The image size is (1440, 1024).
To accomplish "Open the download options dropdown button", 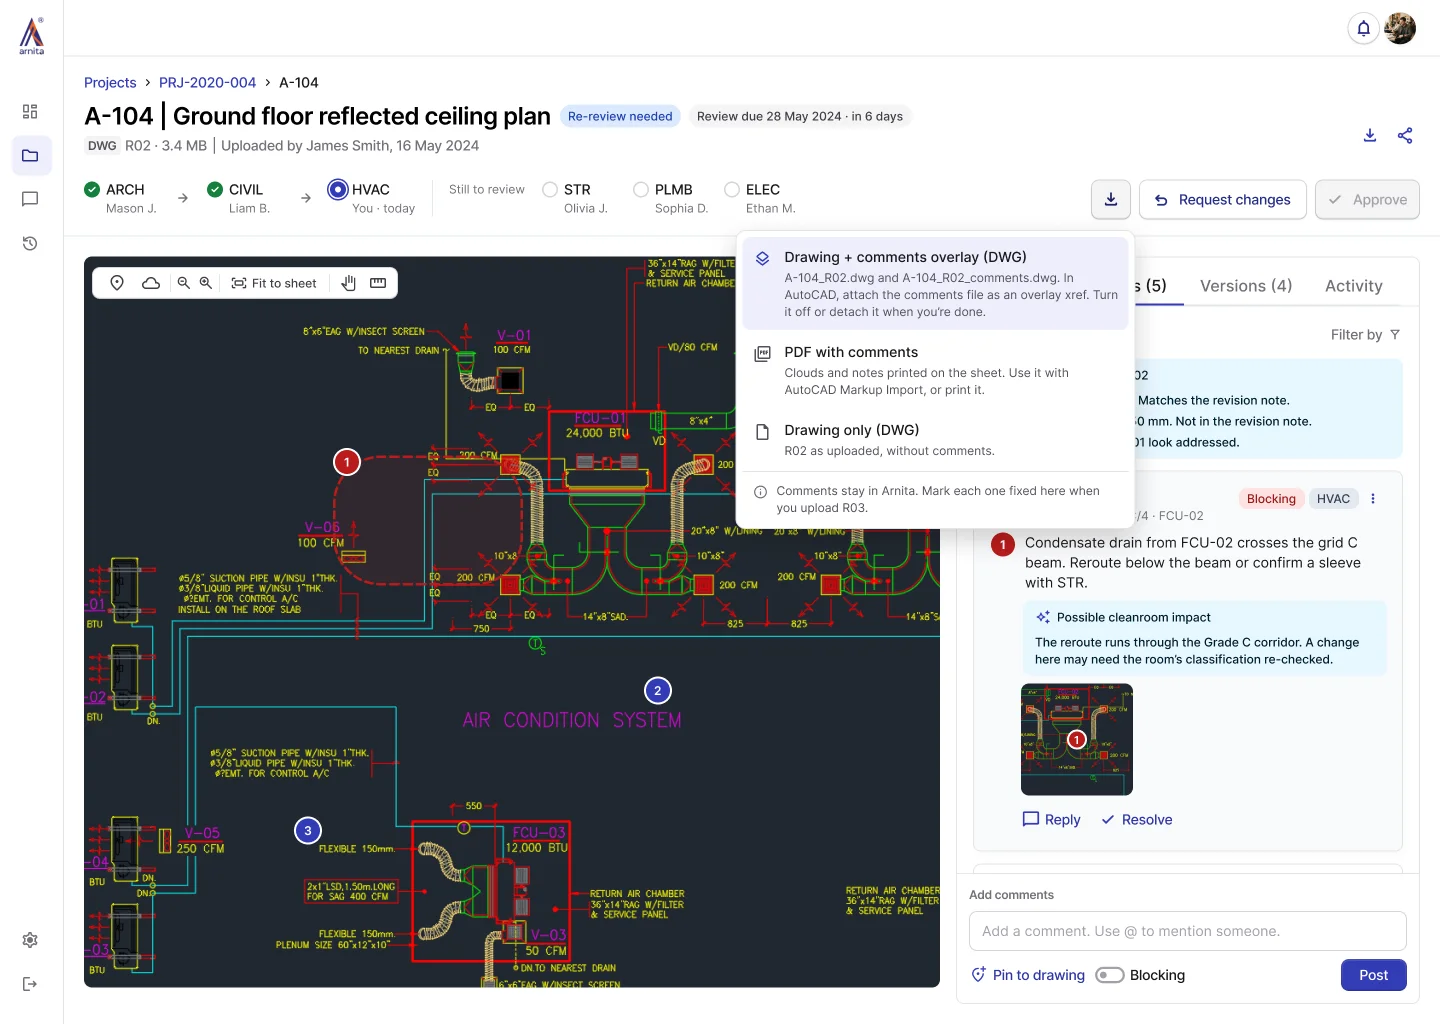I will point(1111,199).
